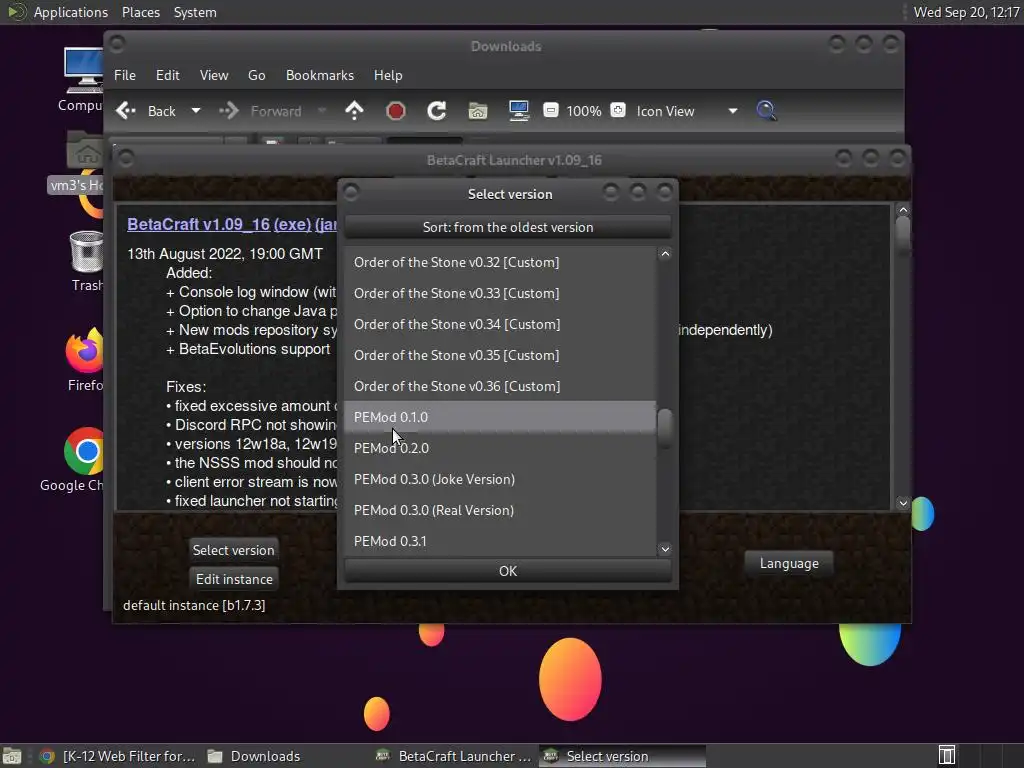
Task: Click Select version dialog window menu button
Action: [x=351, y=192]
